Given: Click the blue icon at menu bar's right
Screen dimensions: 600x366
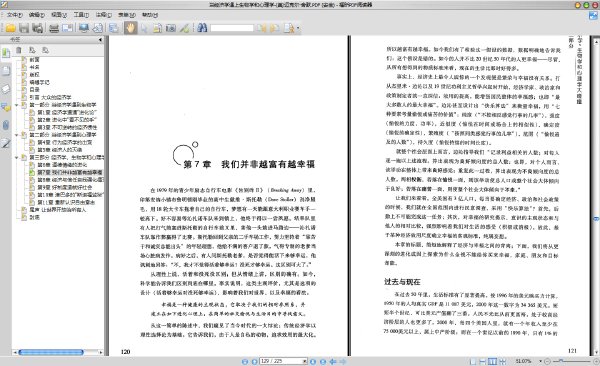Looking at the screenshot, I should coord(593,15).
